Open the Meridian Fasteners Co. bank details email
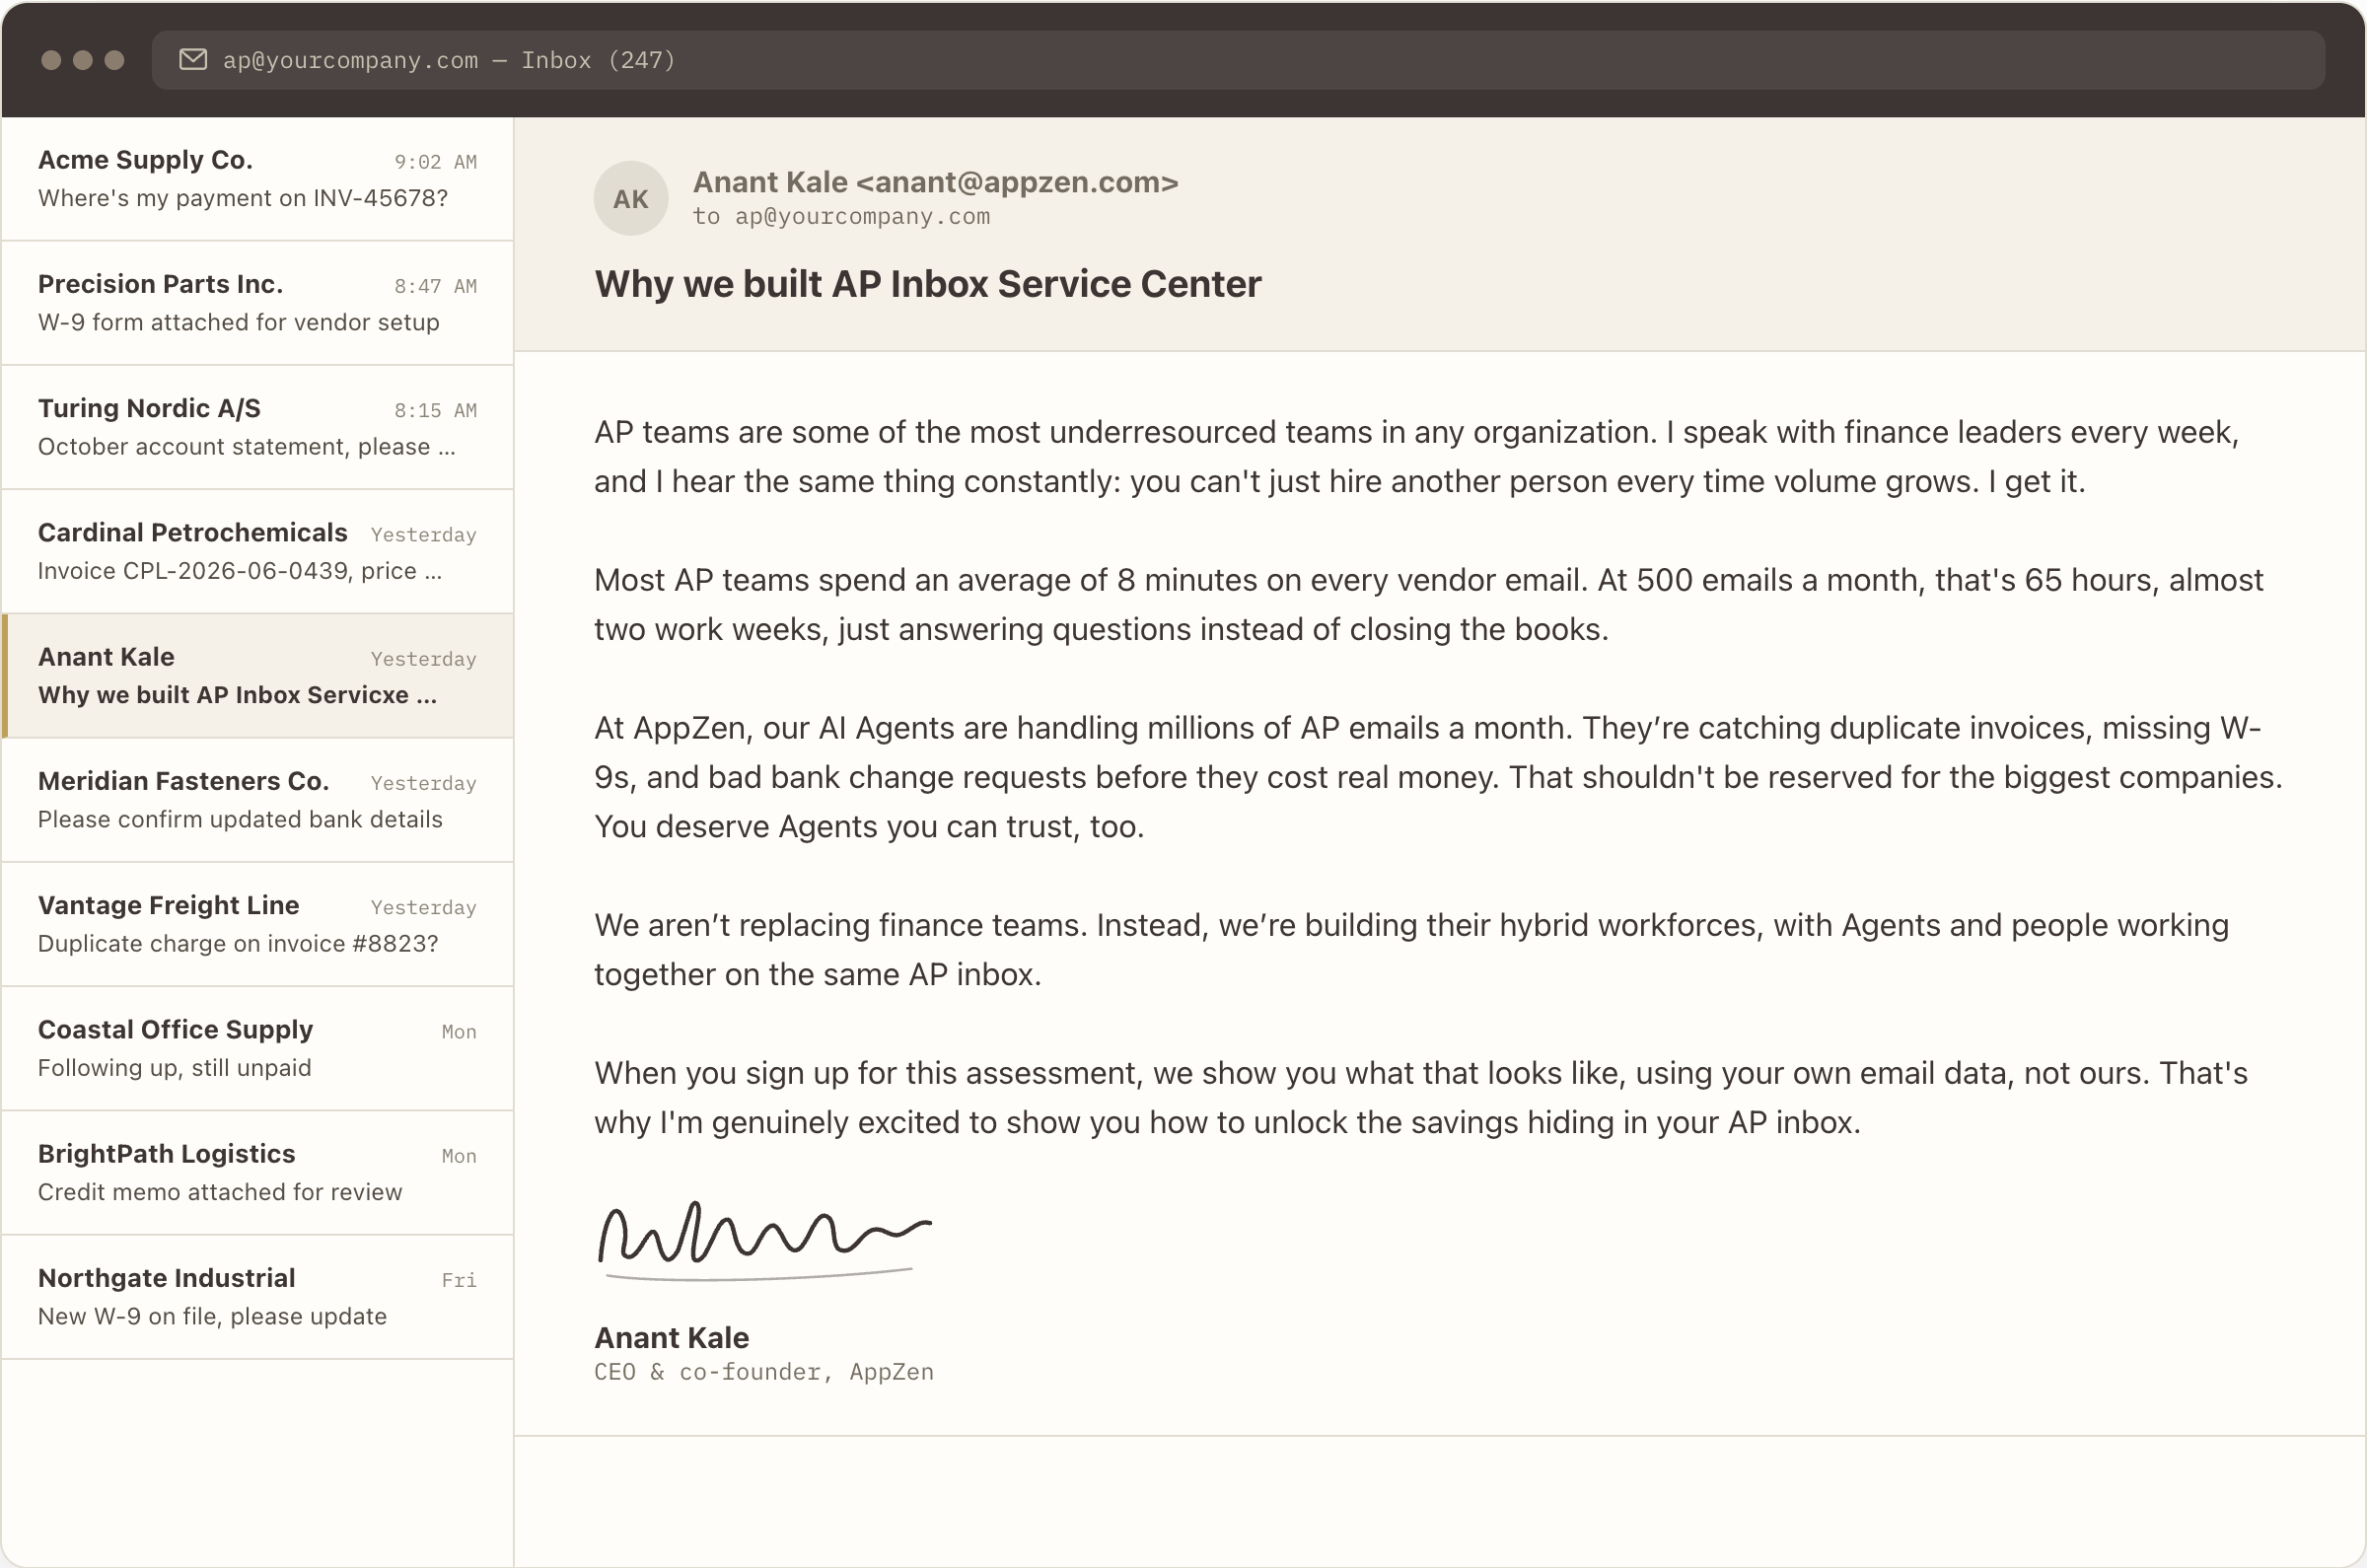This screenshot has height=1568, width=2367. click(258, 800)
